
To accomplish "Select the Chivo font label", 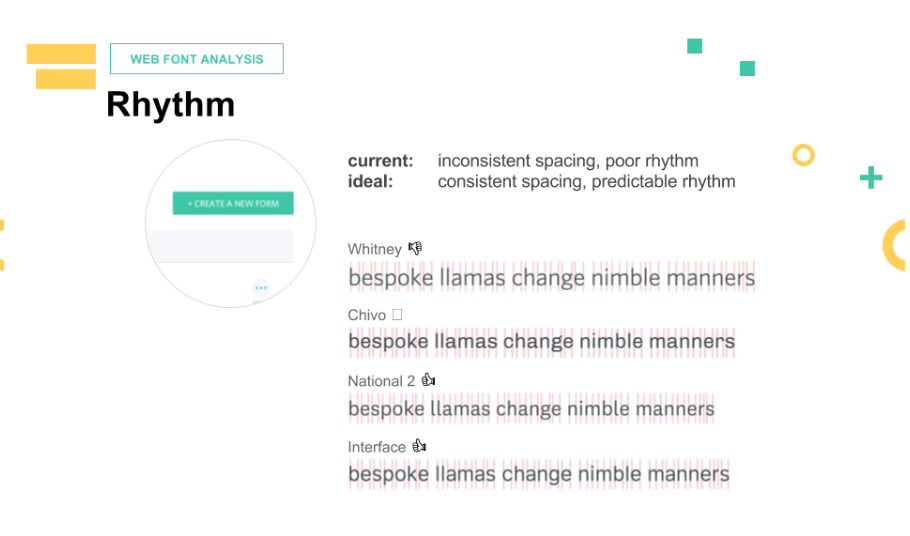I will pos(366,315).
